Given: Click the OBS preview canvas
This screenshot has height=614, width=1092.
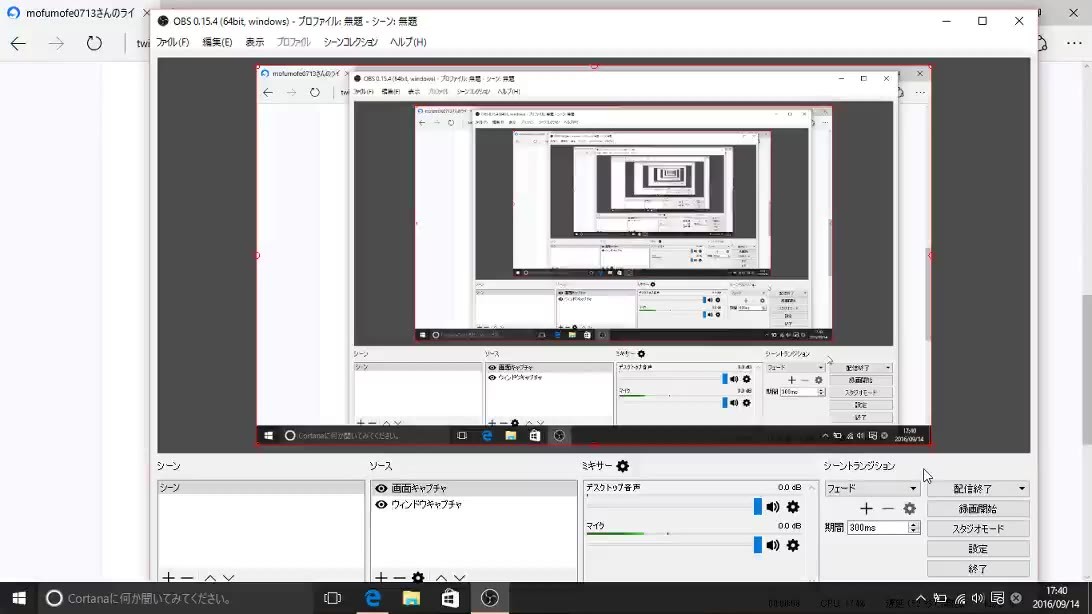Looking at the screenshot, I should tap(593, 255).
